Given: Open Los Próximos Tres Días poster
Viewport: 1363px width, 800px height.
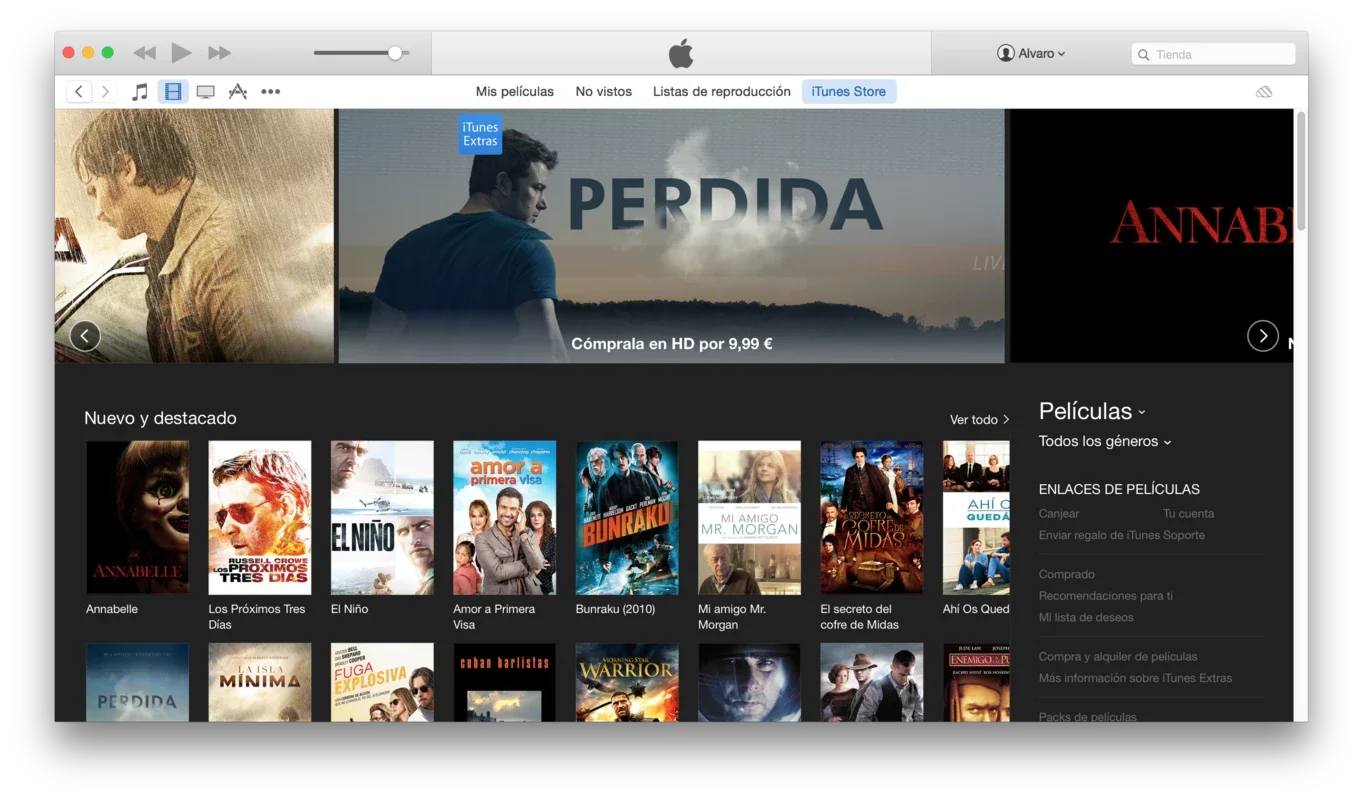Looking at the screenshot, I should (260, 518).
